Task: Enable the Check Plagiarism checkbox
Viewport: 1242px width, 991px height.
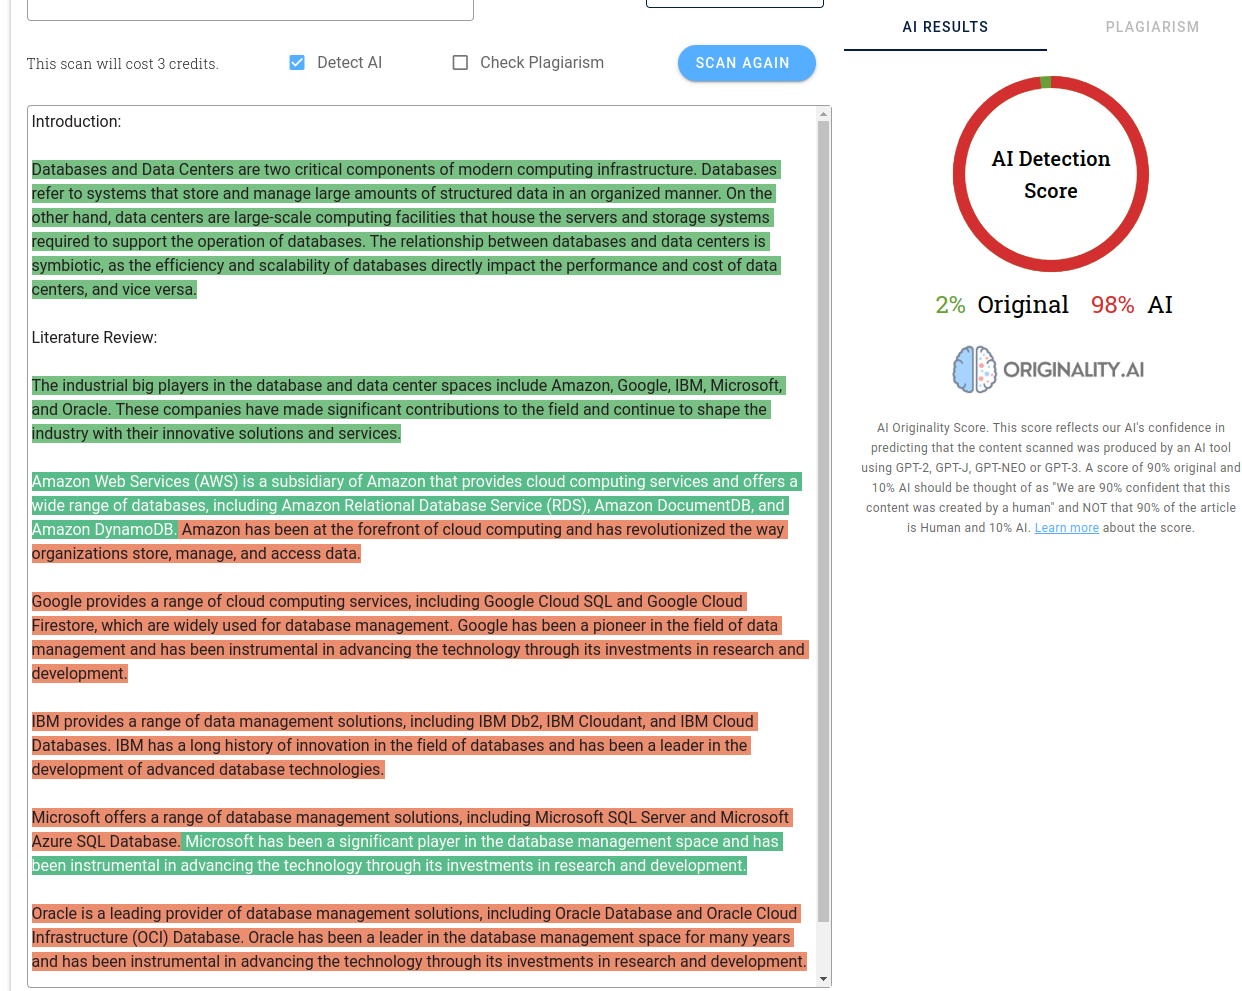Action: pyautogui.click(x=460, y=63)
